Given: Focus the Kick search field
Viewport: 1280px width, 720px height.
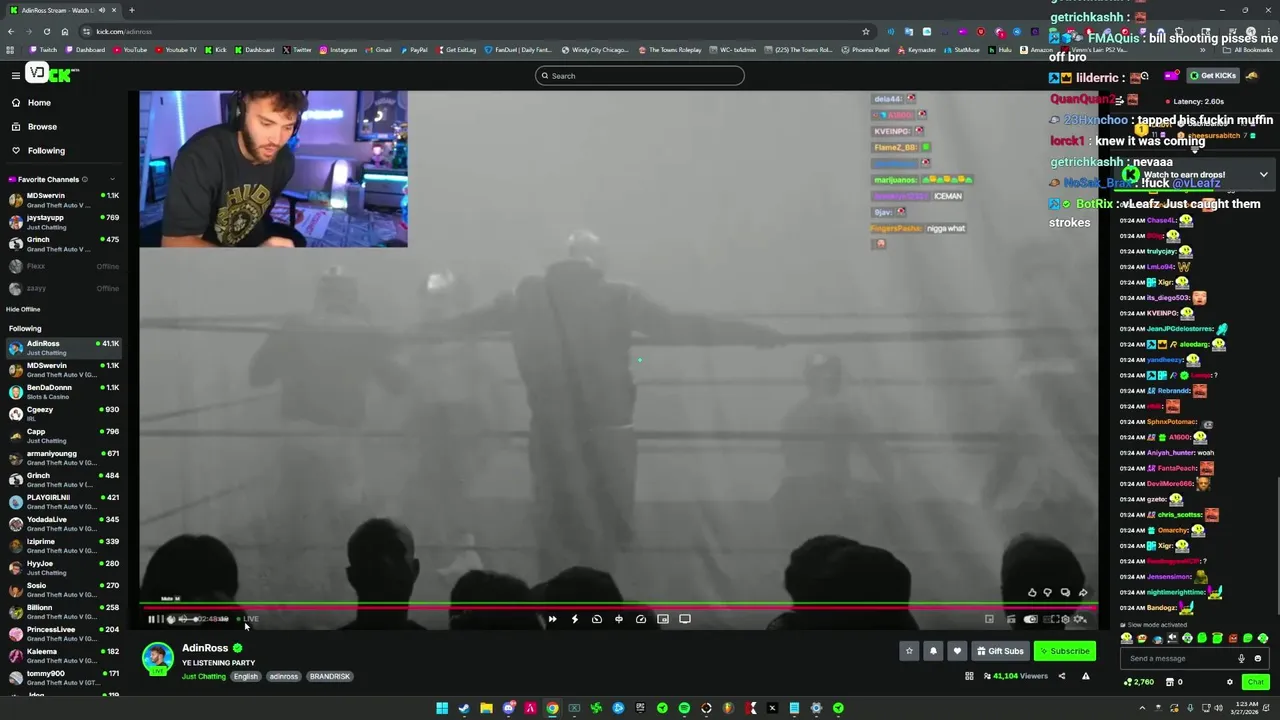Looking at the screenshot, I should pos(640,76).
